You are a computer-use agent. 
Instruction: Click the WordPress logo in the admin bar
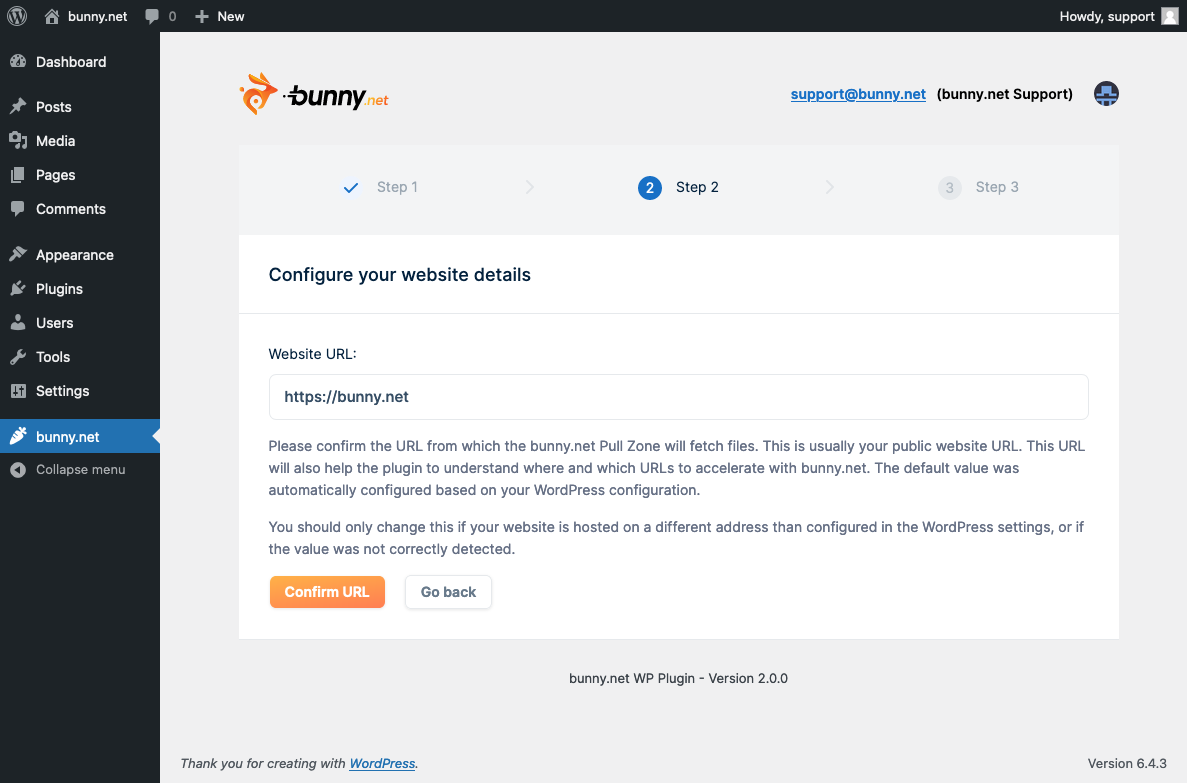click(16, 15)
